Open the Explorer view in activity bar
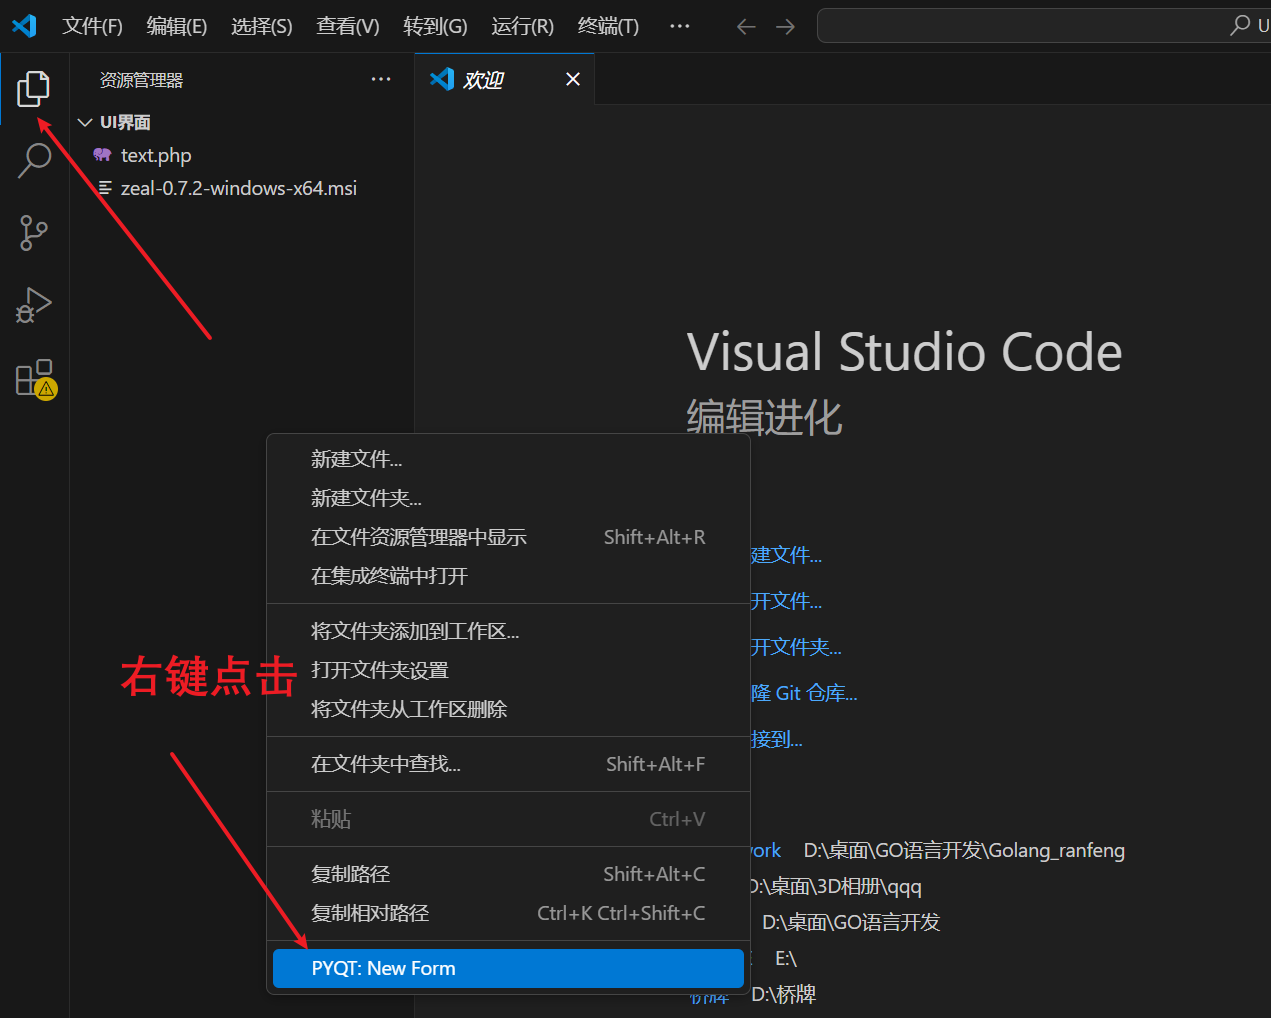This screenshot has width=1271, height=1018. click(x=34, y=89)
